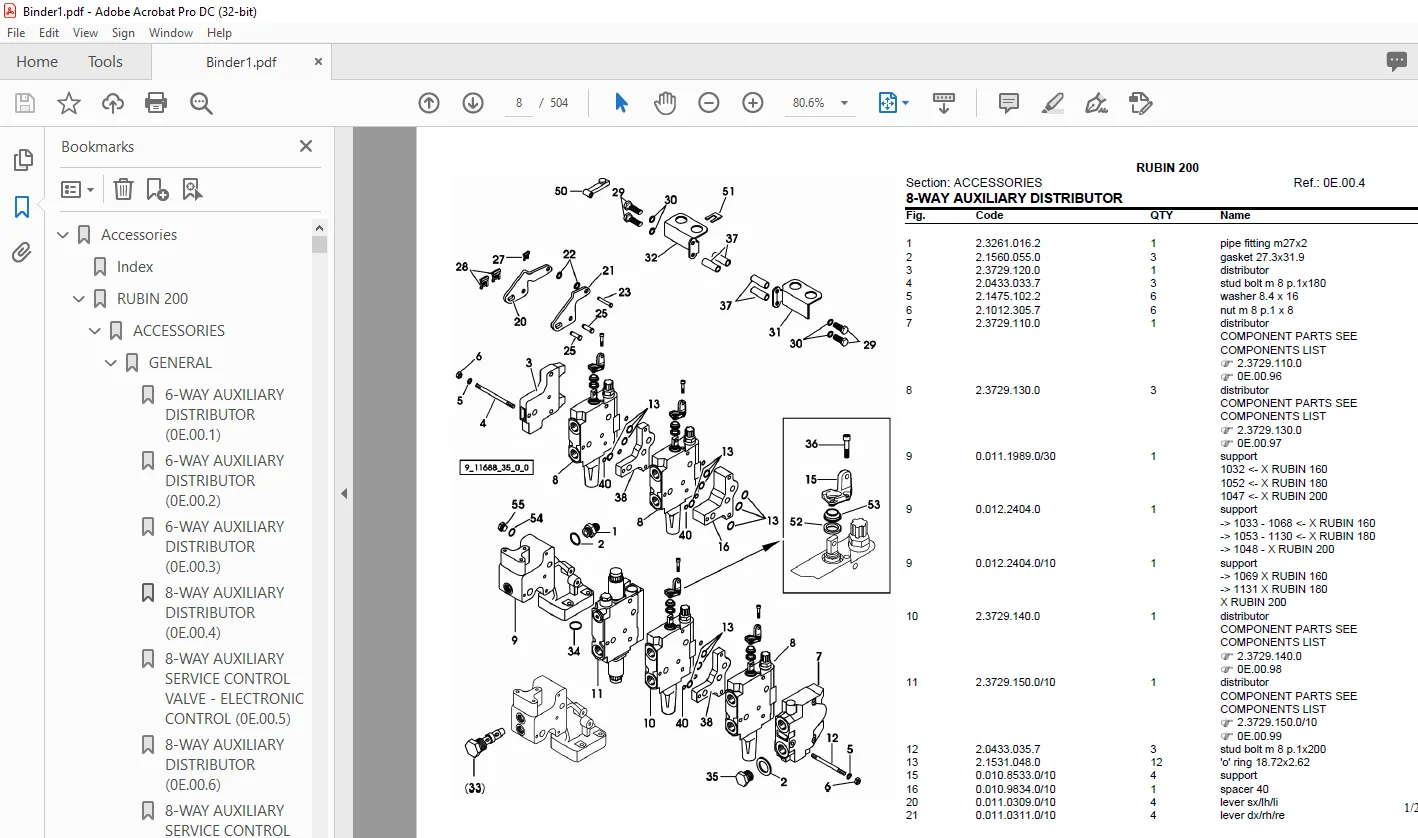This screenshot has height=838, width=1418.
Task: Go to the previous page with the up arrow
Action: click(x=429, y=103)
